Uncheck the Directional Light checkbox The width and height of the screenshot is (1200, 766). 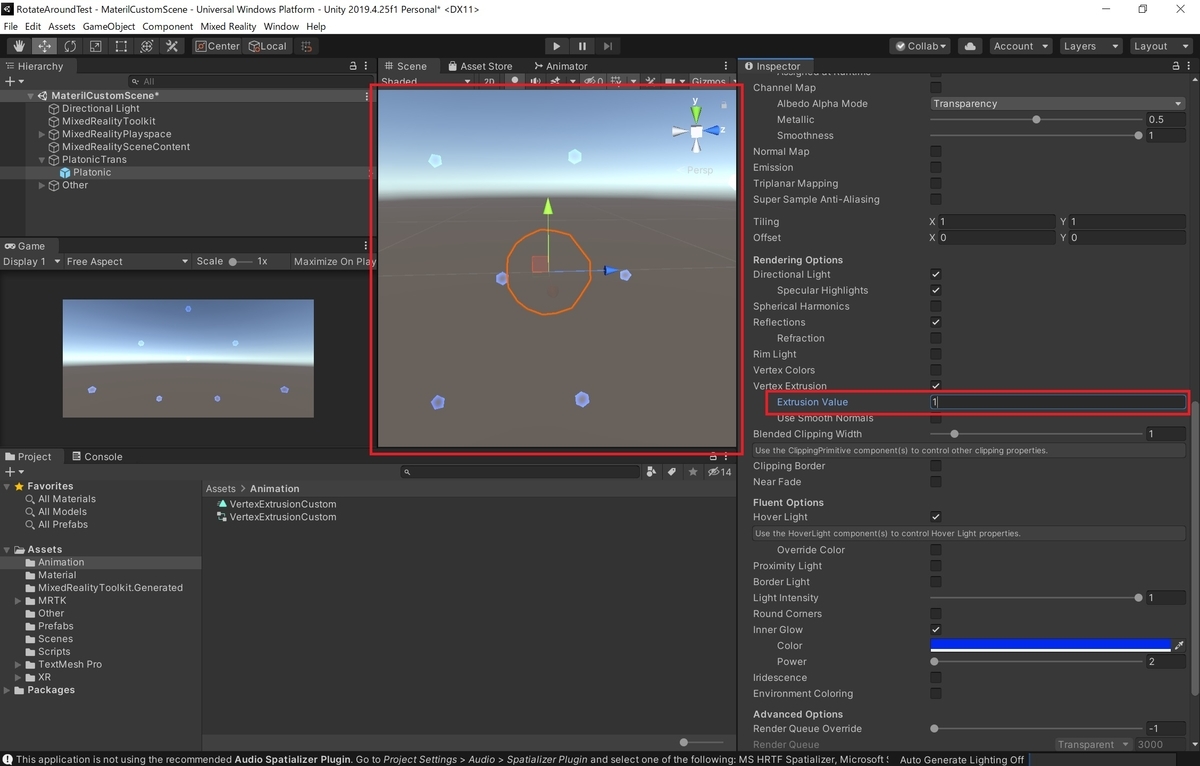pos(936,274)
